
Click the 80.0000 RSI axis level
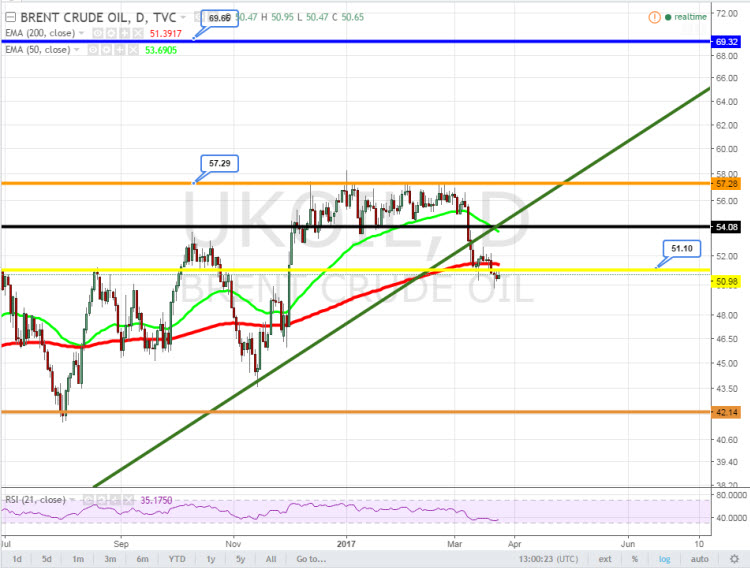tap(731, 495)
